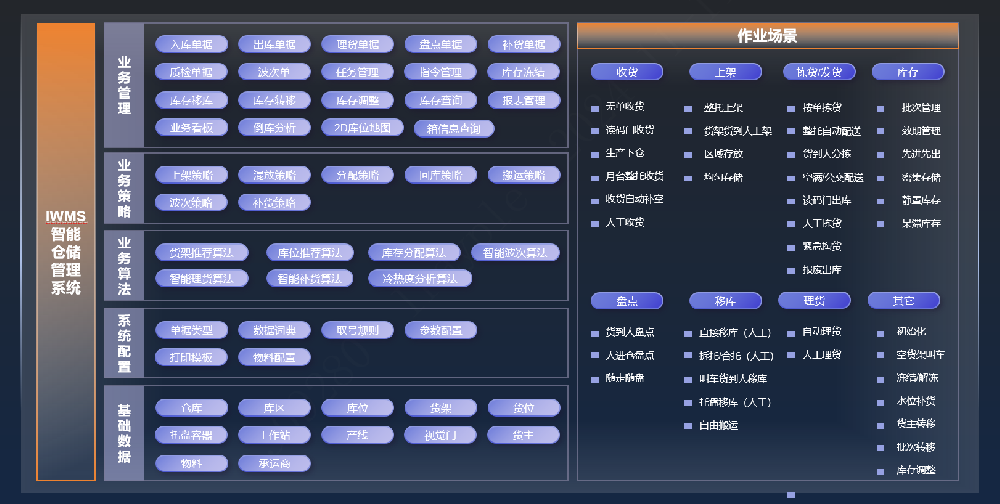Screen dimensions: 1000x504
Task: Click the 收货 scenario header
Action: tap(627, 72)
